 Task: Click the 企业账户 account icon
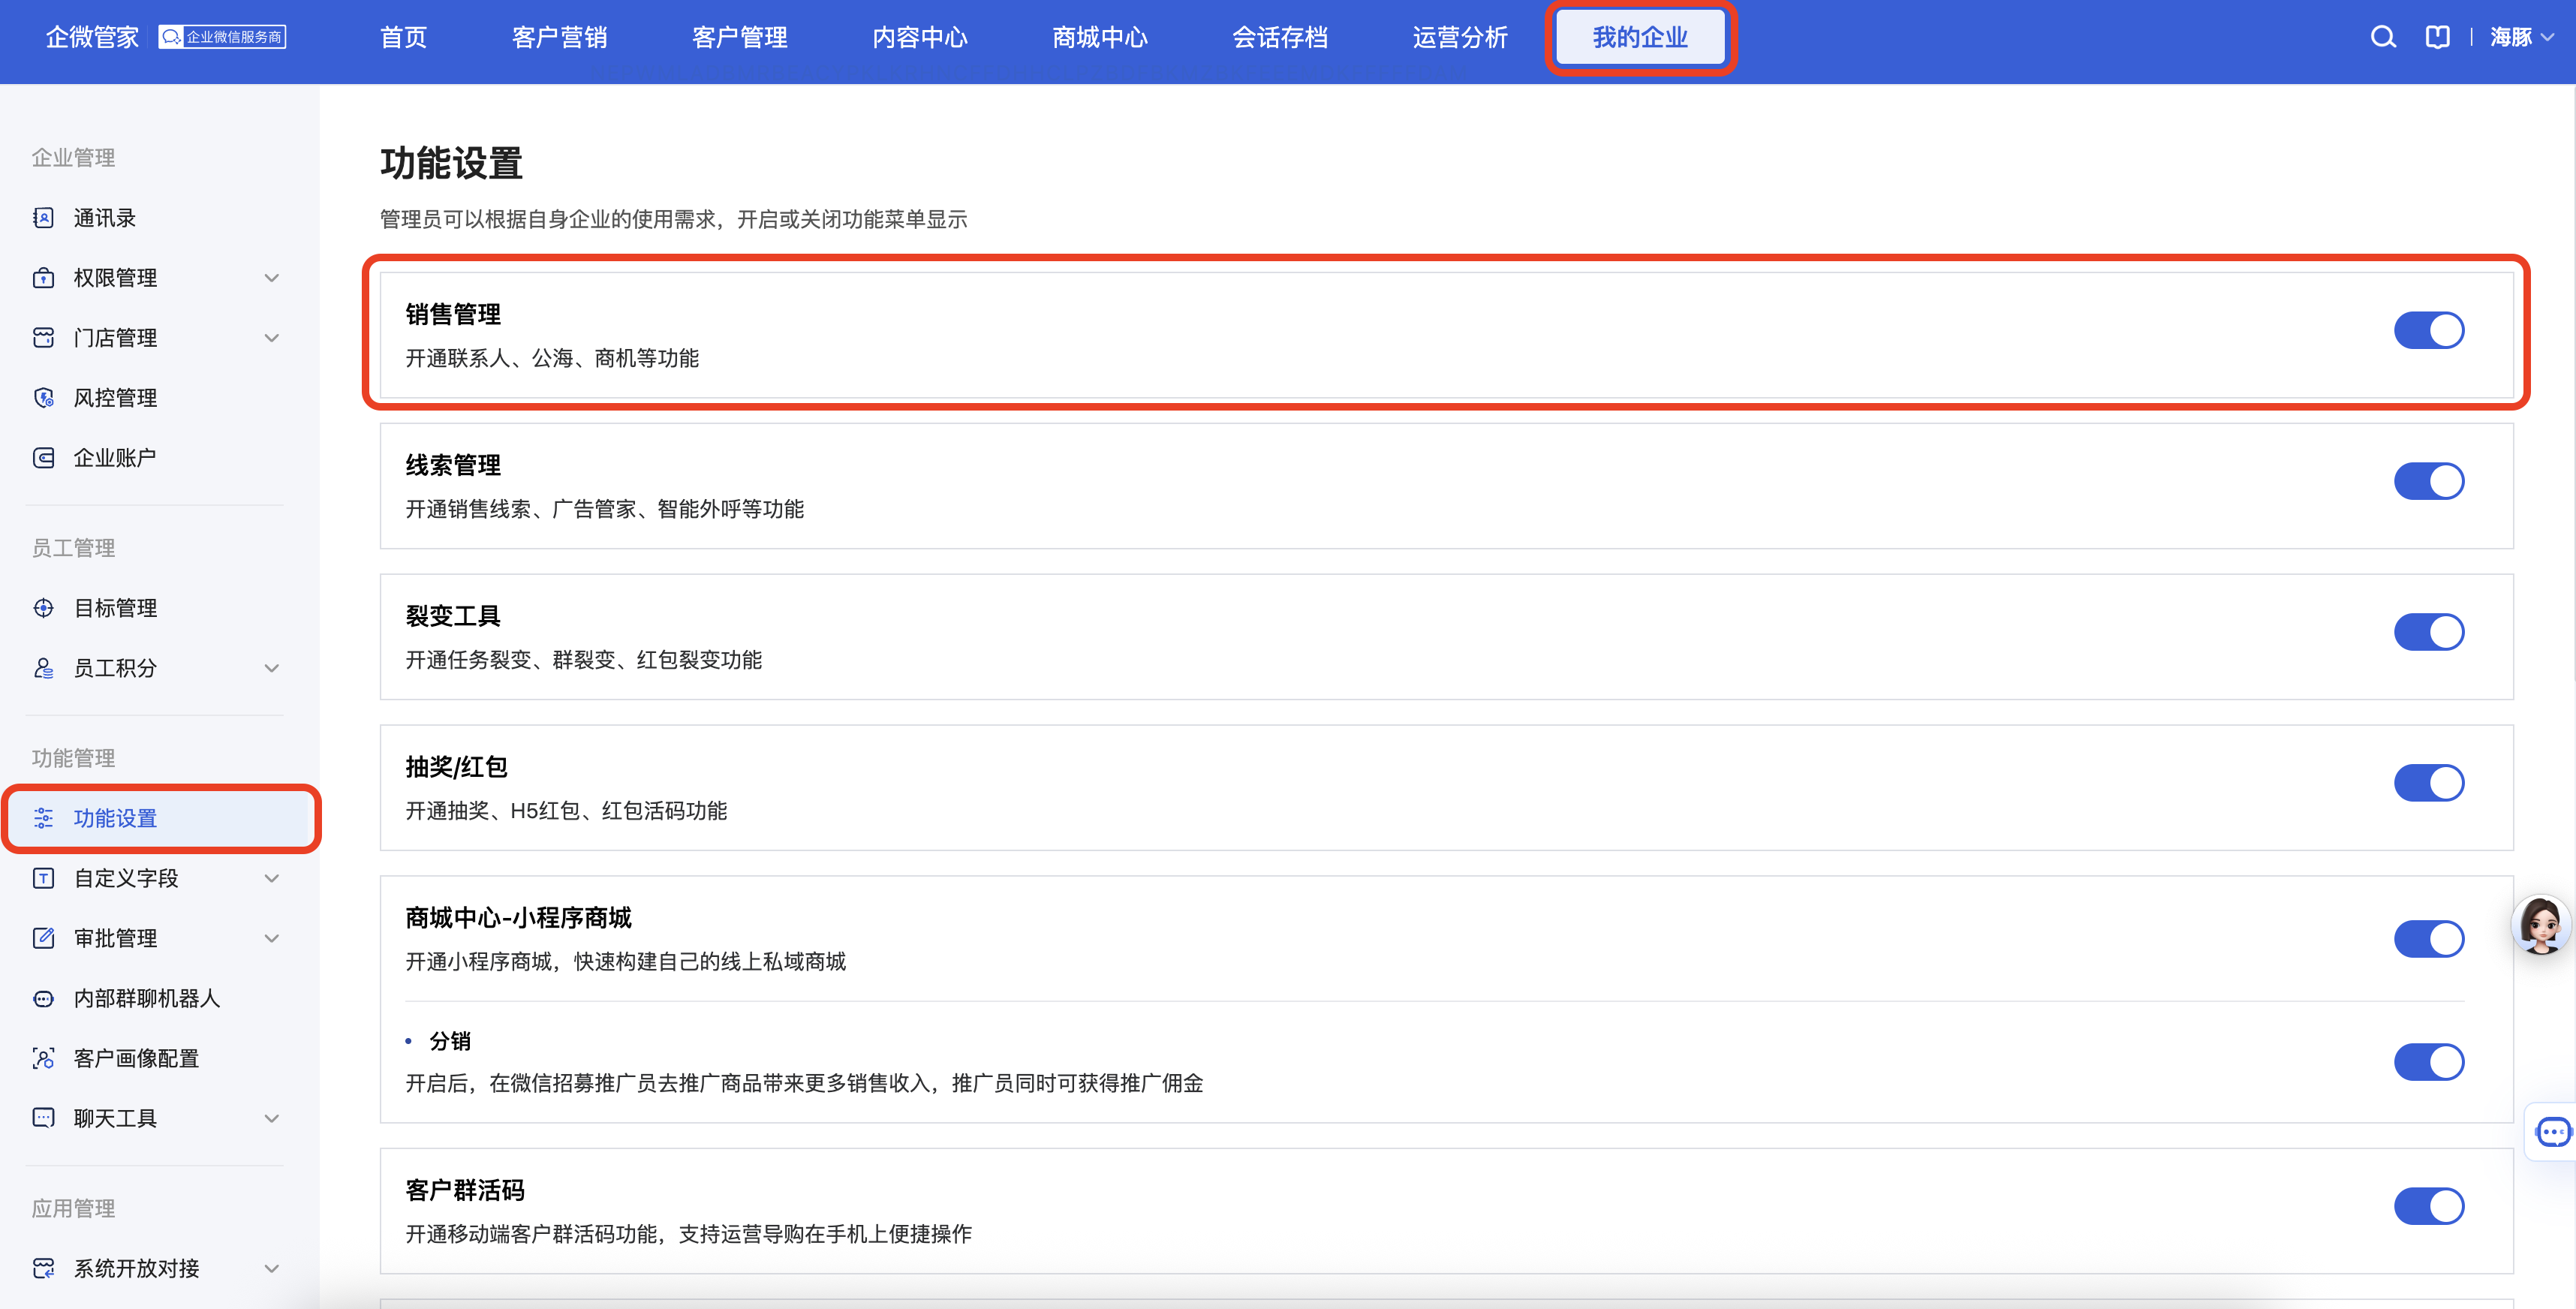[43, 458]
